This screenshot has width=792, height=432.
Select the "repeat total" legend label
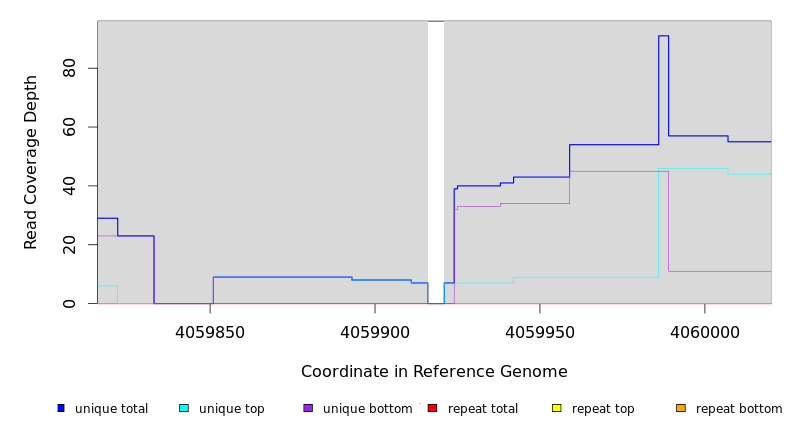483,409
